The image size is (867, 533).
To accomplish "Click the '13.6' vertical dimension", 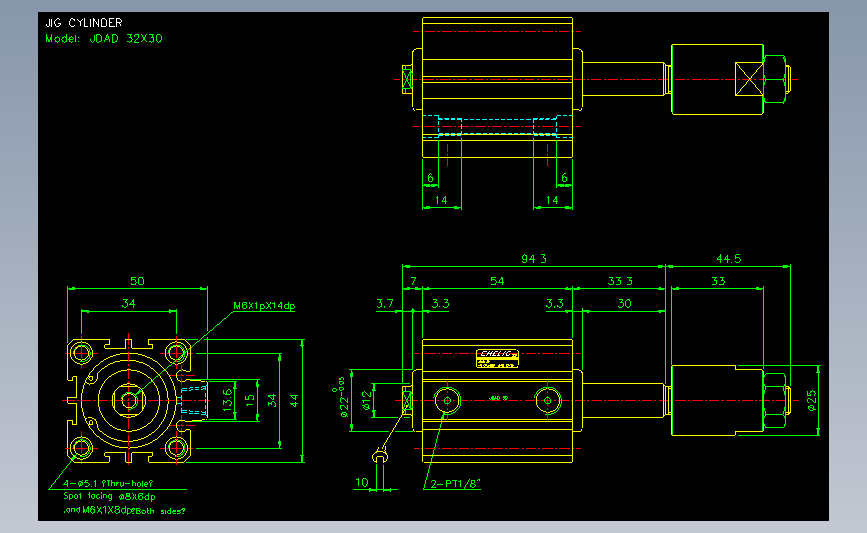I will 228,400.
